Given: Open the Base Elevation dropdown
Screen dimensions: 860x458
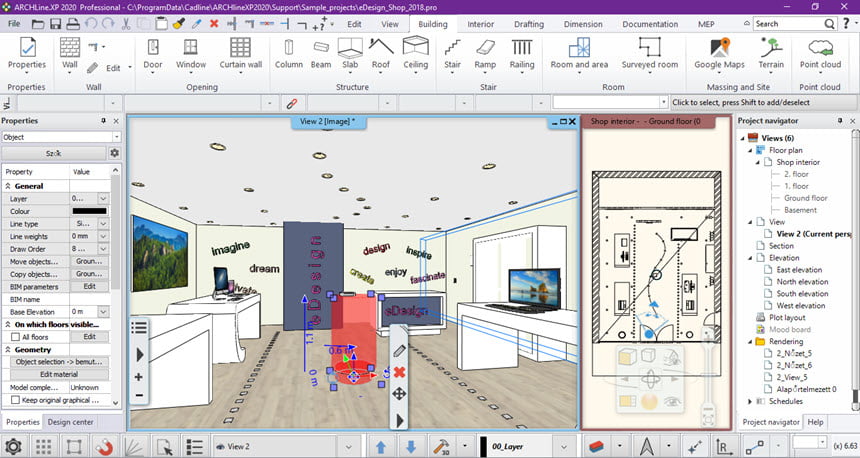Looking at the screenshot, I should [x=103, y=312].
